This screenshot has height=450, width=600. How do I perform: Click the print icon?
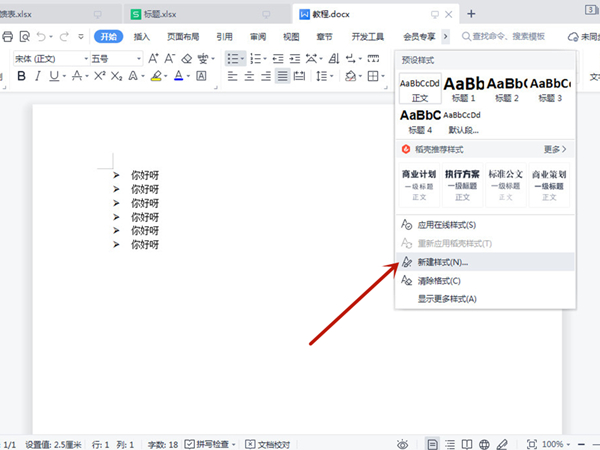click(x=8, y=36)
